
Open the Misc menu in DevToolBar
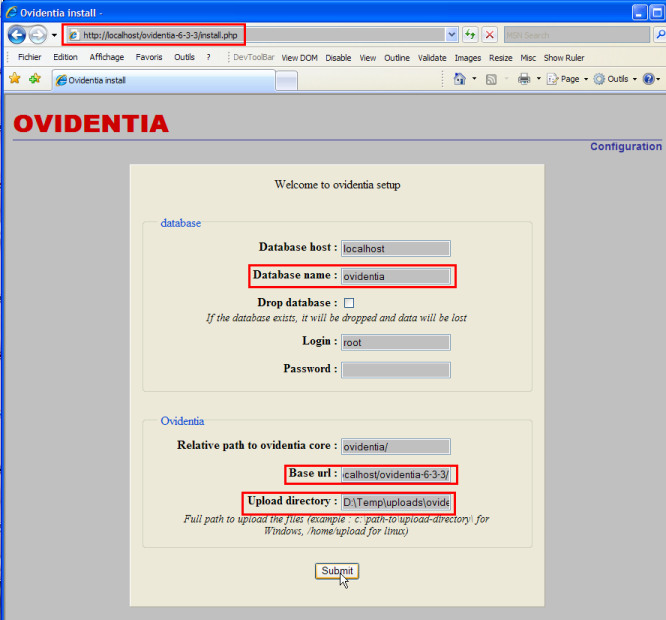click(x=528, y=58)
